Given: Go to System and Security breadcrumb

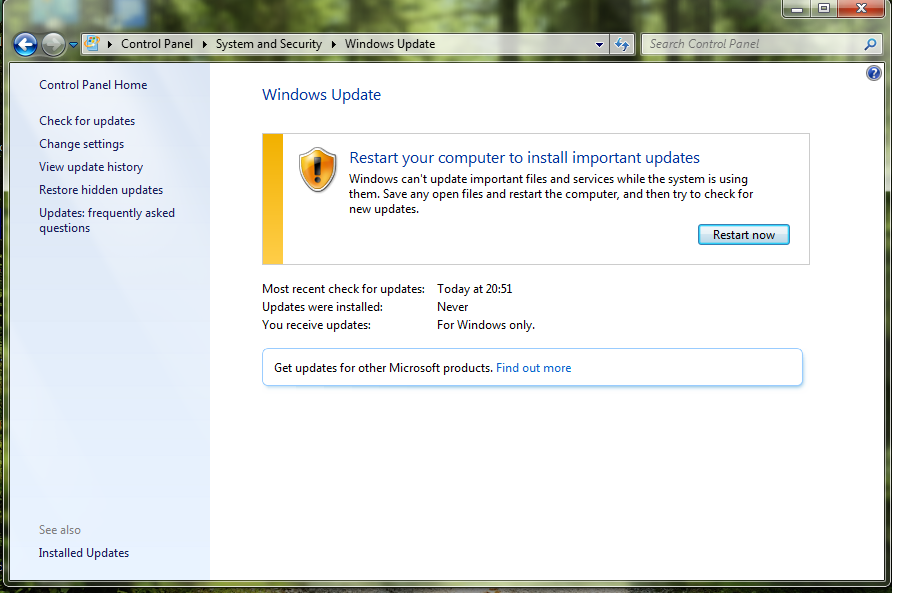Looking at the screenshot, I should (x=269, y=44).
